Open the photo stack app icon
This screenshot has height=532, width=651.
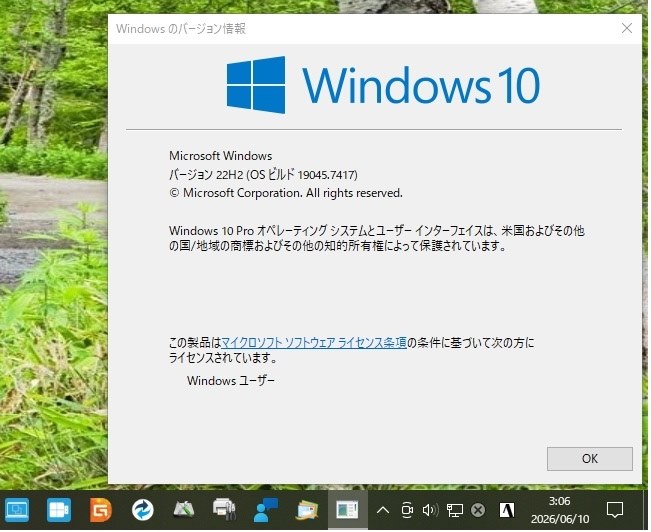(307, 511)
